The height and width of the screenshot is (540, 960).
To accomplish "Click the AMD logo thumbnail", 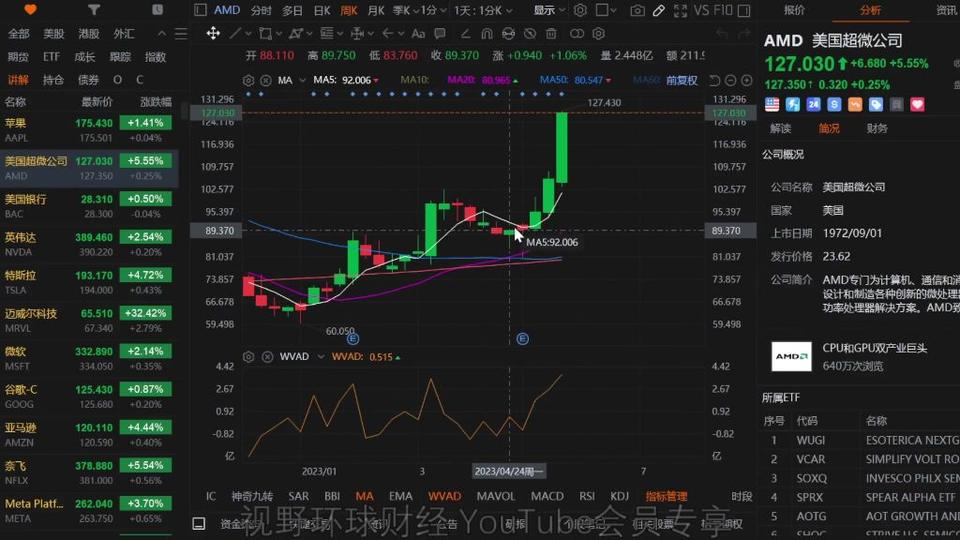I will click(791, 356).
